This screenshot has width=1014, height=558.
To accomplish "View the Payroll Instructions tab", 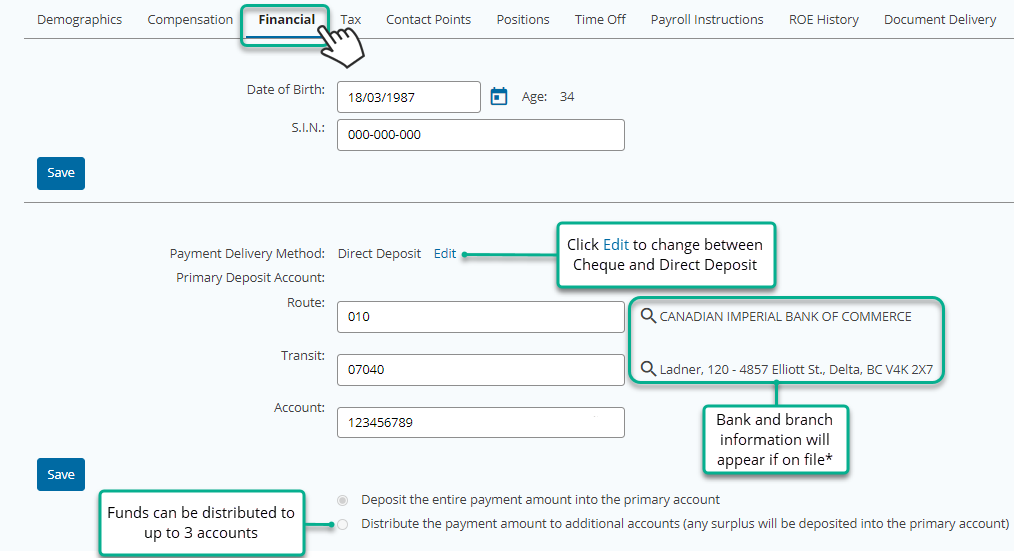I will click(707, 19).
